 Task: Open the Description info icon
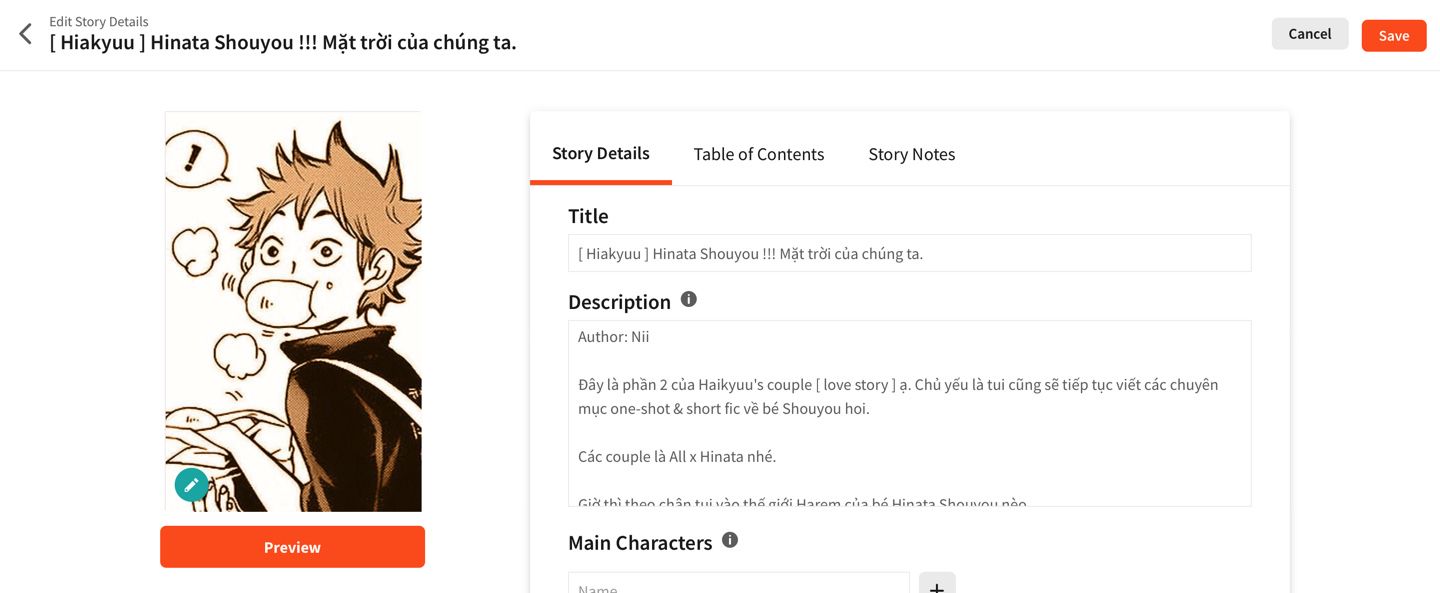688,299
